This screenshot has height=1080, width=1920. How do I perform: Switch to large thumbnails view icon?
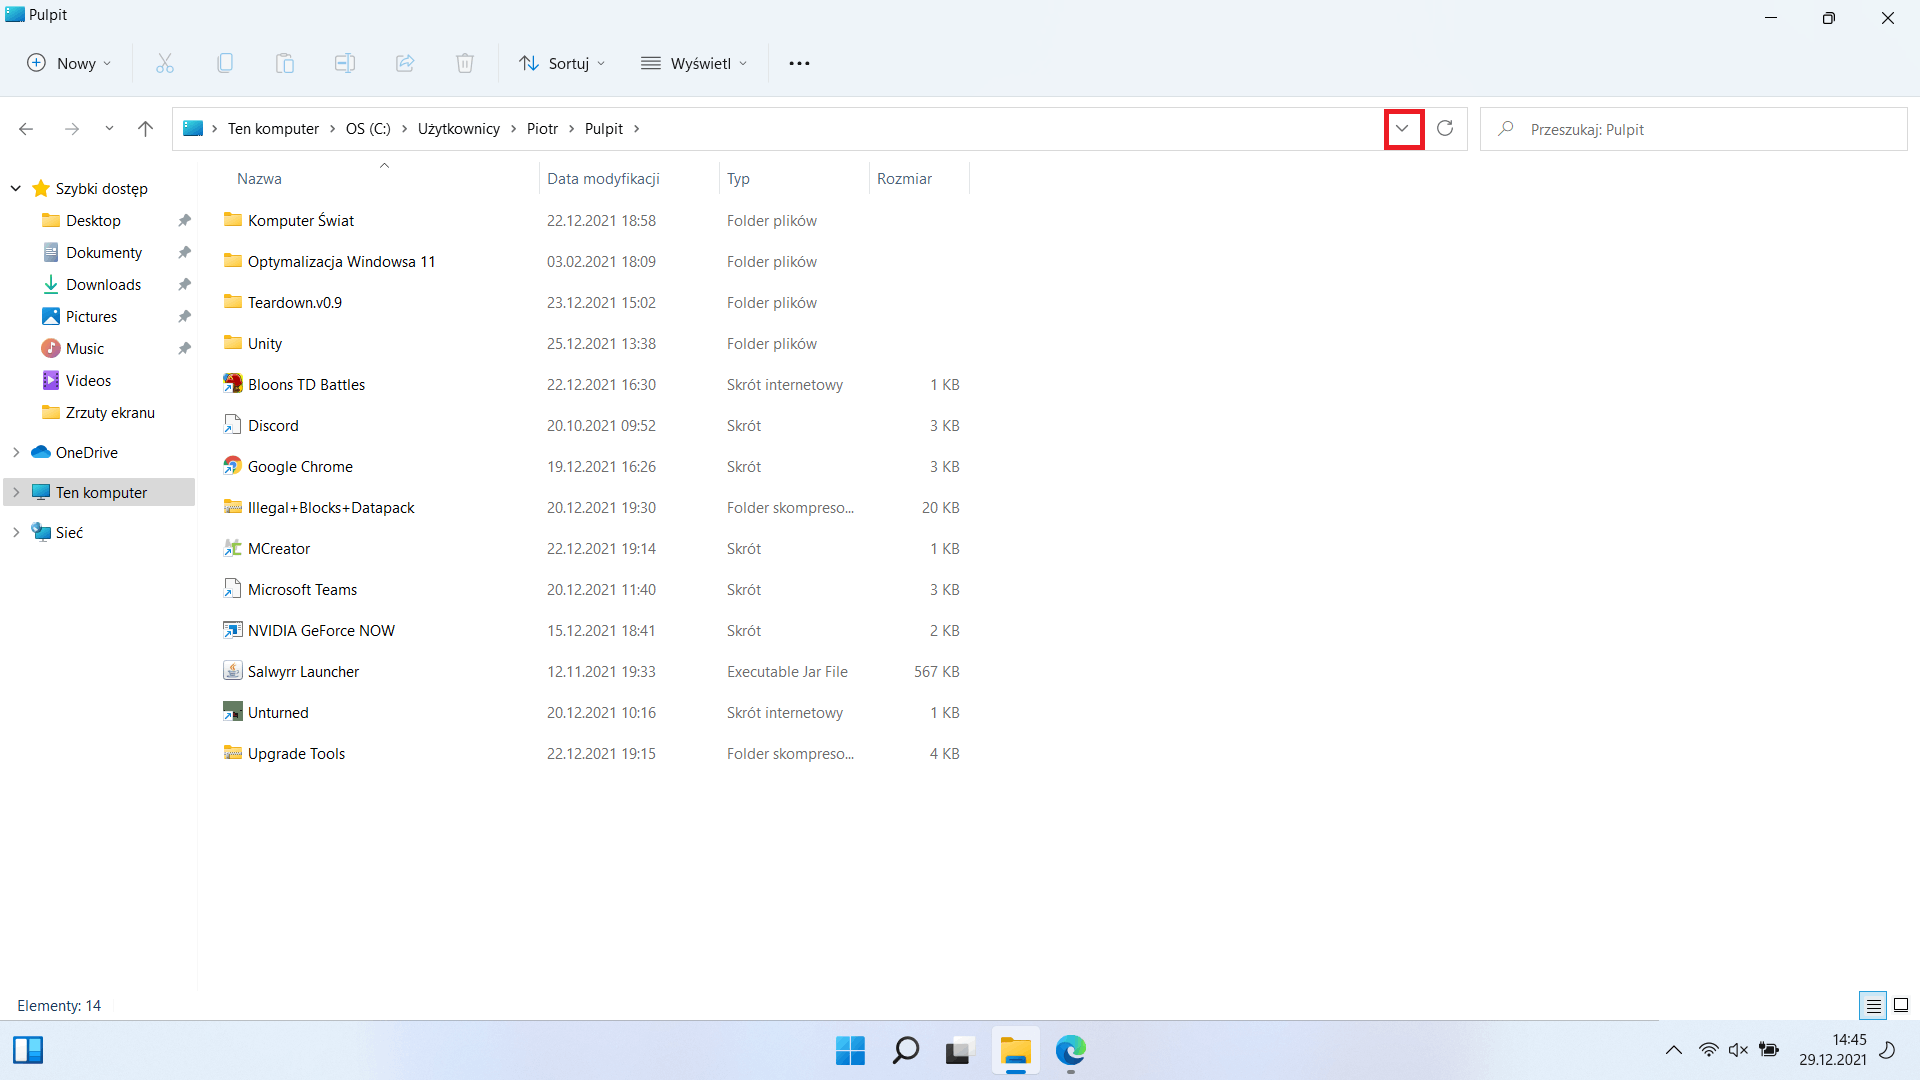pyautogui.click(x=1901, y=1005)
